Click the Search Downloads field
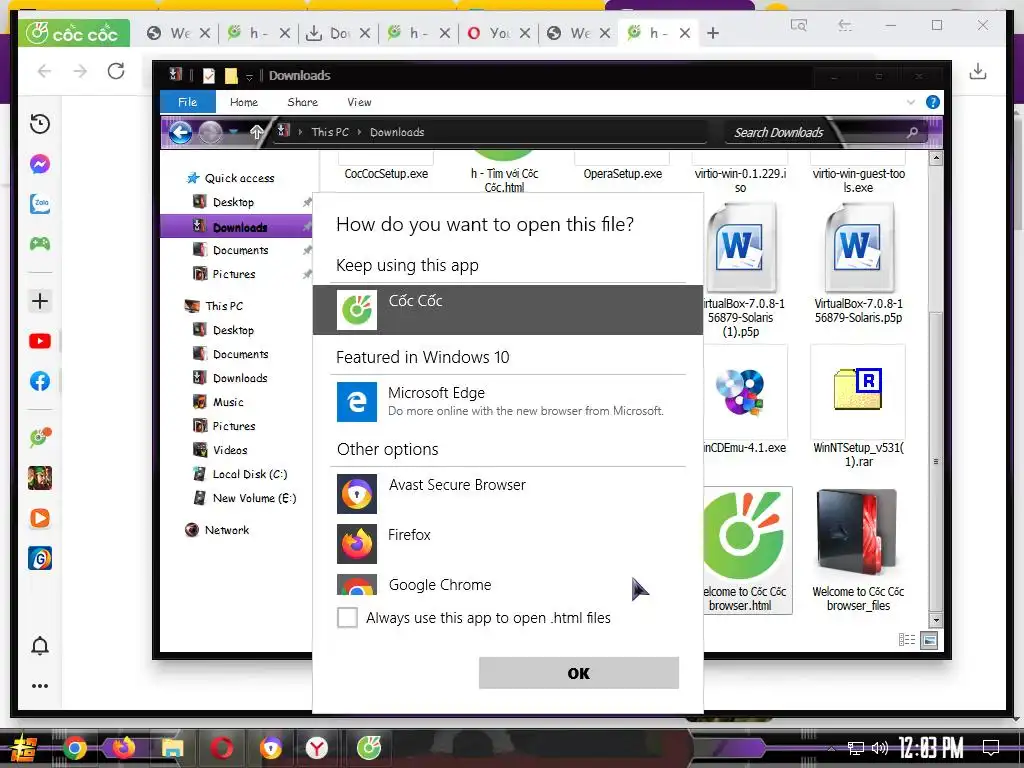This screenshot has width=1024, height=768. tap(816, 133)
